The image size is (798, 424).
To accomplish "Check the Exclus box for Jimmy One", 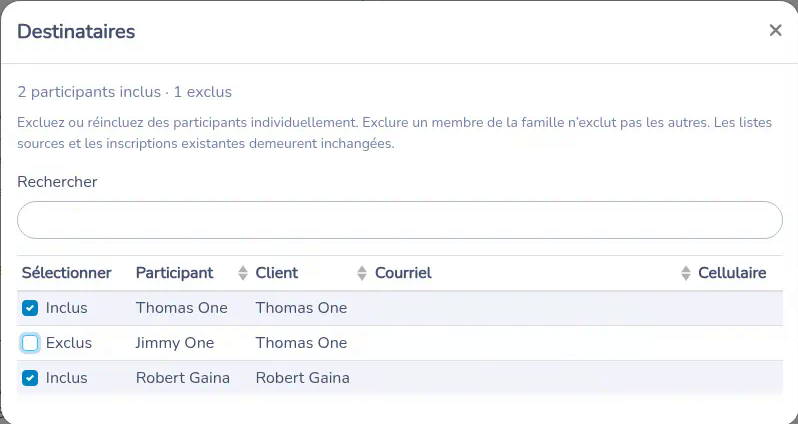I will coord(30,343).
